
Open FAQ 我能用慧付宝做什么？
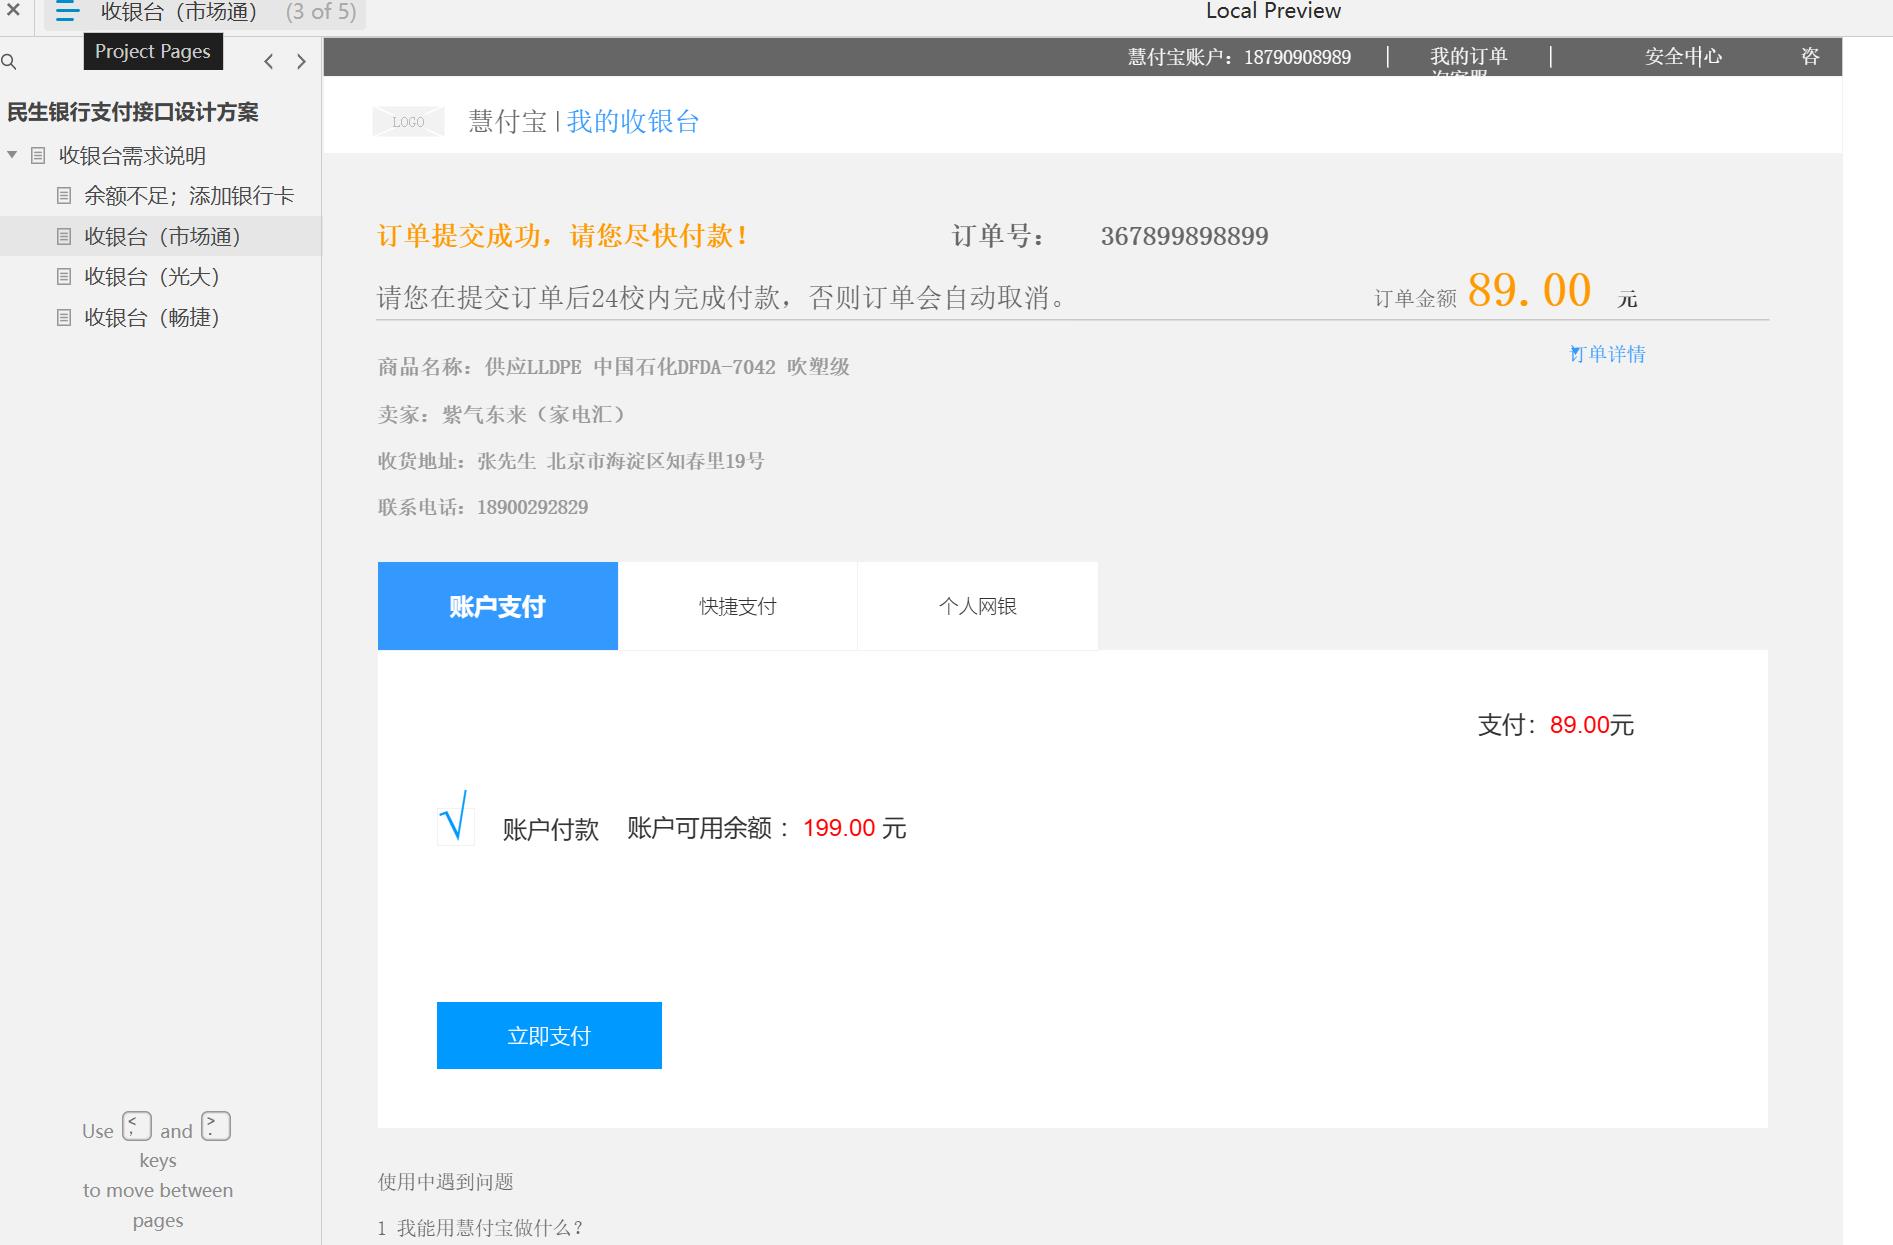tap(480, 1228)
